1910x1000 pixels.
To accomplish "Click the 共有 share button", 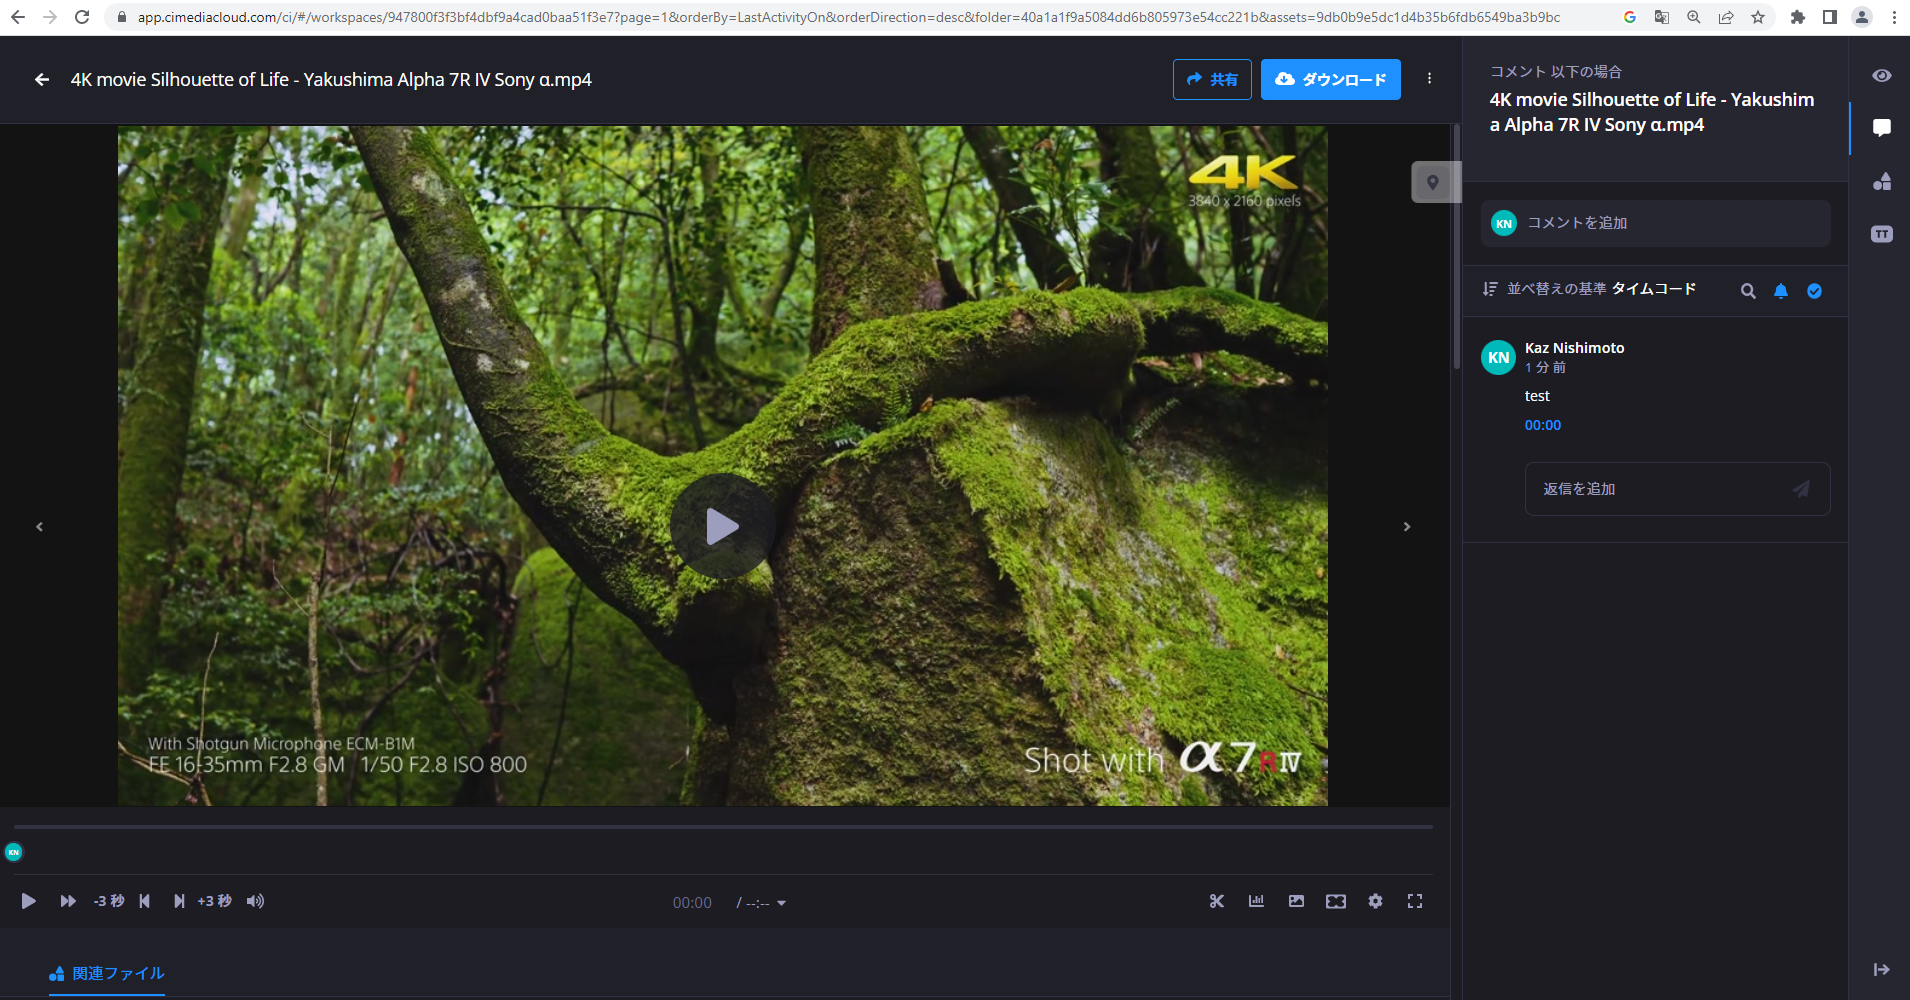I will (1212, 79).
